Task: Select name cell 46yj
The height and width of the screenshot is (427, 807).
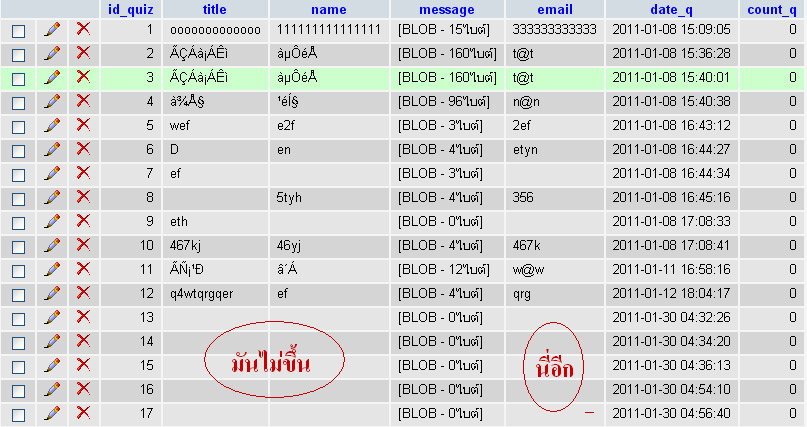Action: click(x=289, y=246)
